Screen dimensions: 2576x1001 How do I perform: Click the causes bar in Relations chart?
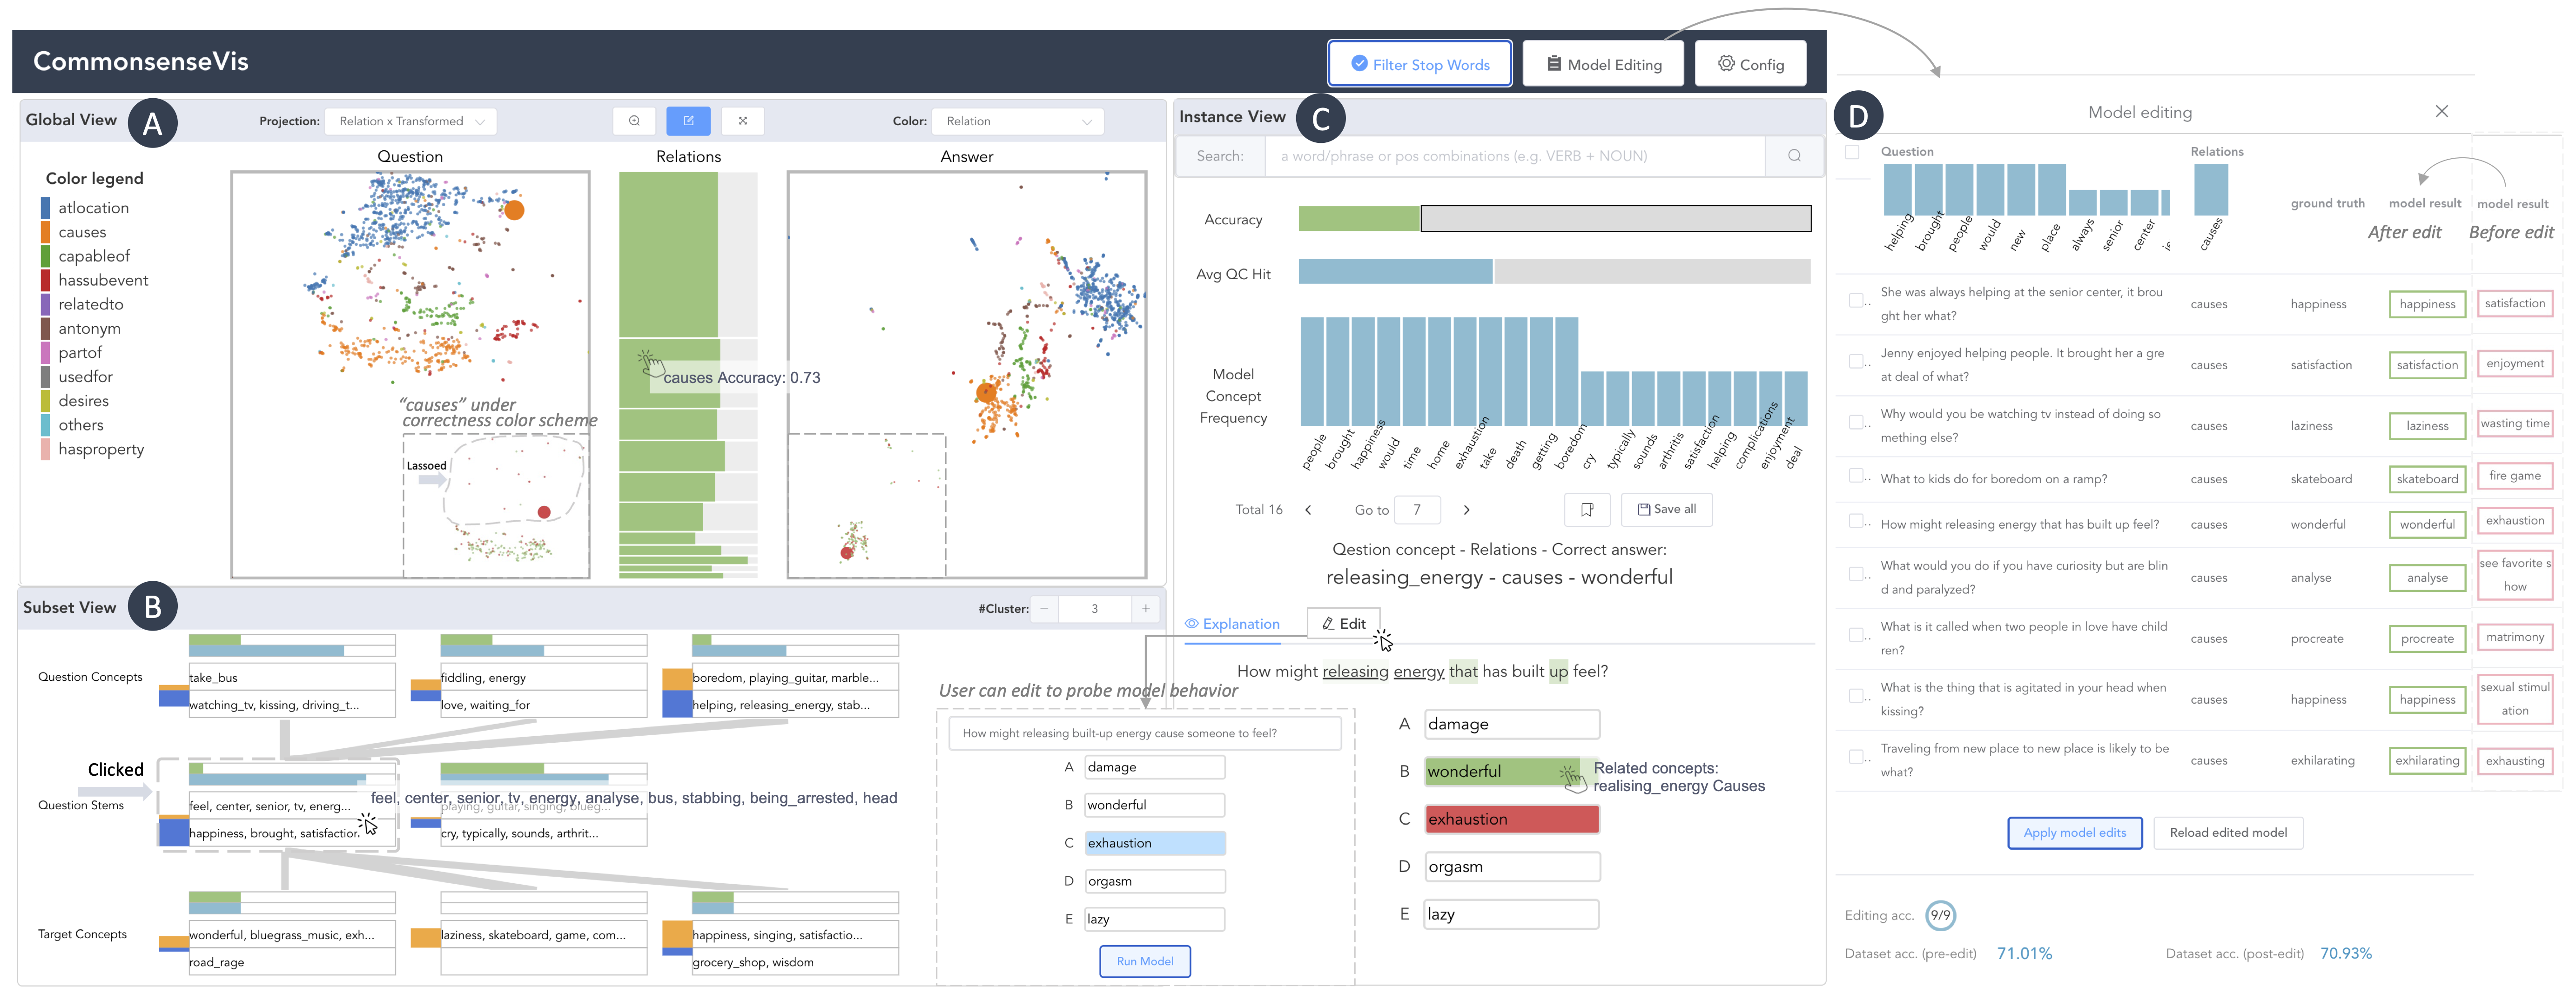point(669,373)
